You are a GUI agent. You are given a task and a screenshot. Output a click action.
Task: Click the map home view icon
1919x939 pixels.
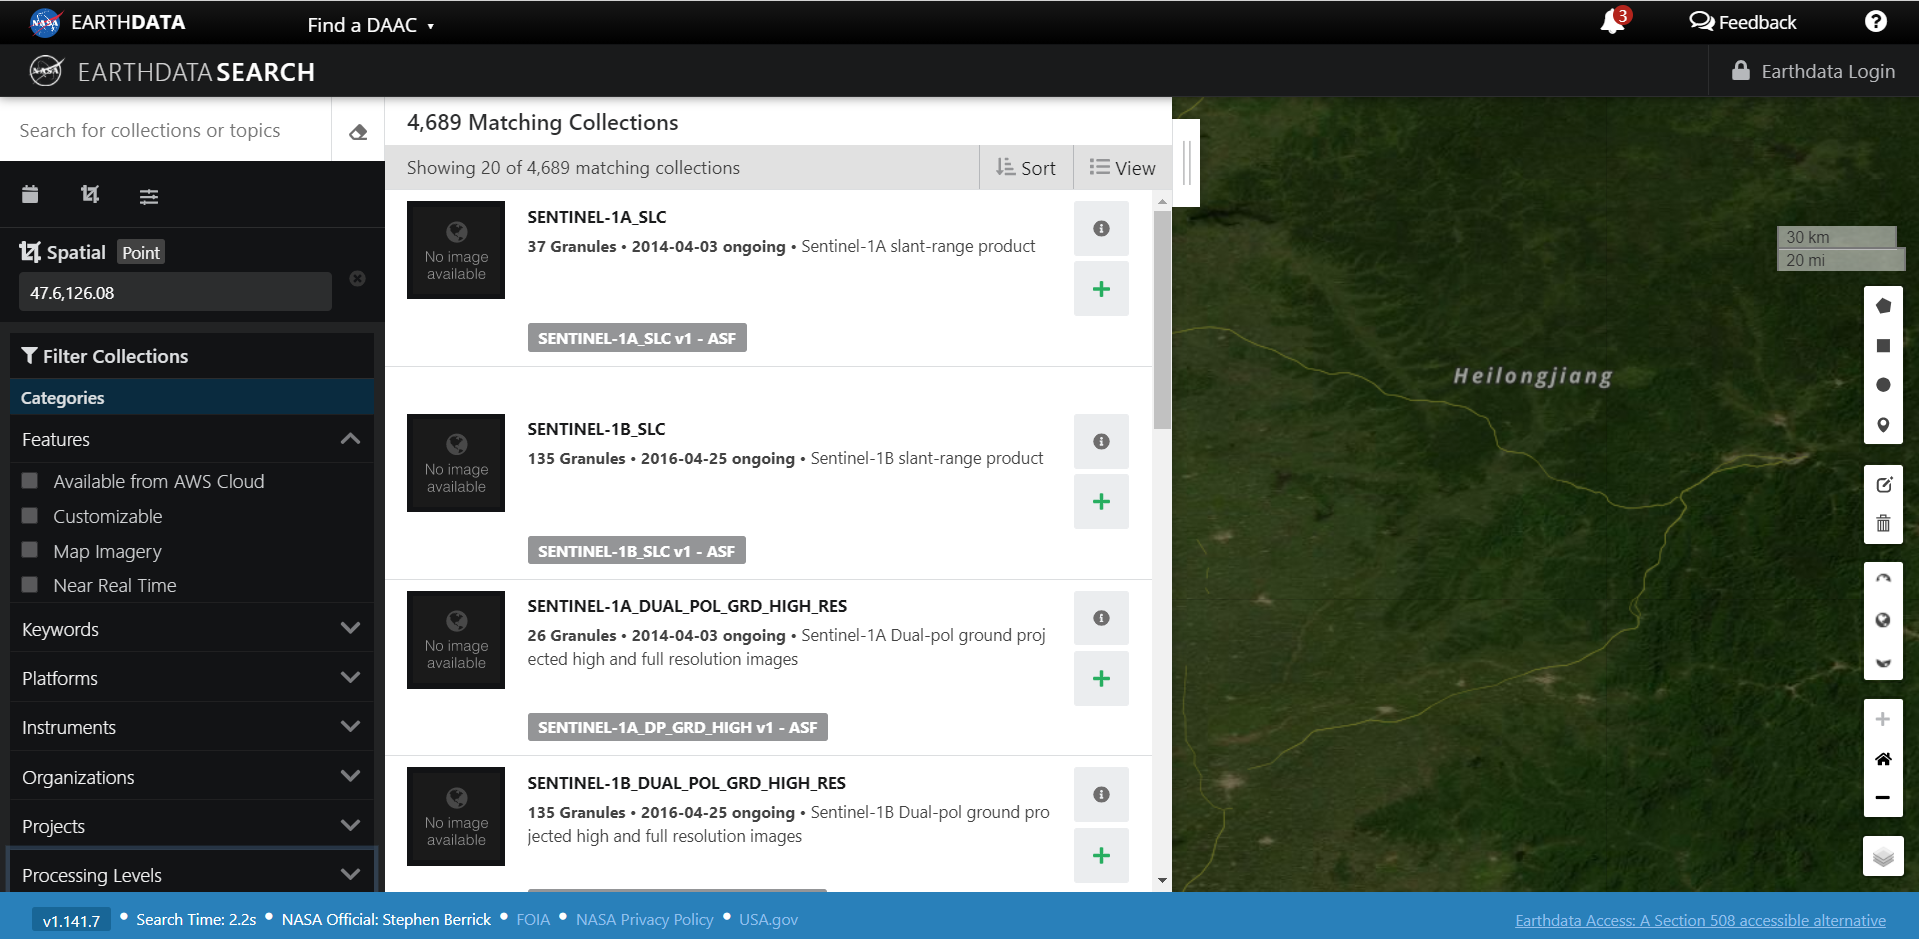pos(1883,759)
